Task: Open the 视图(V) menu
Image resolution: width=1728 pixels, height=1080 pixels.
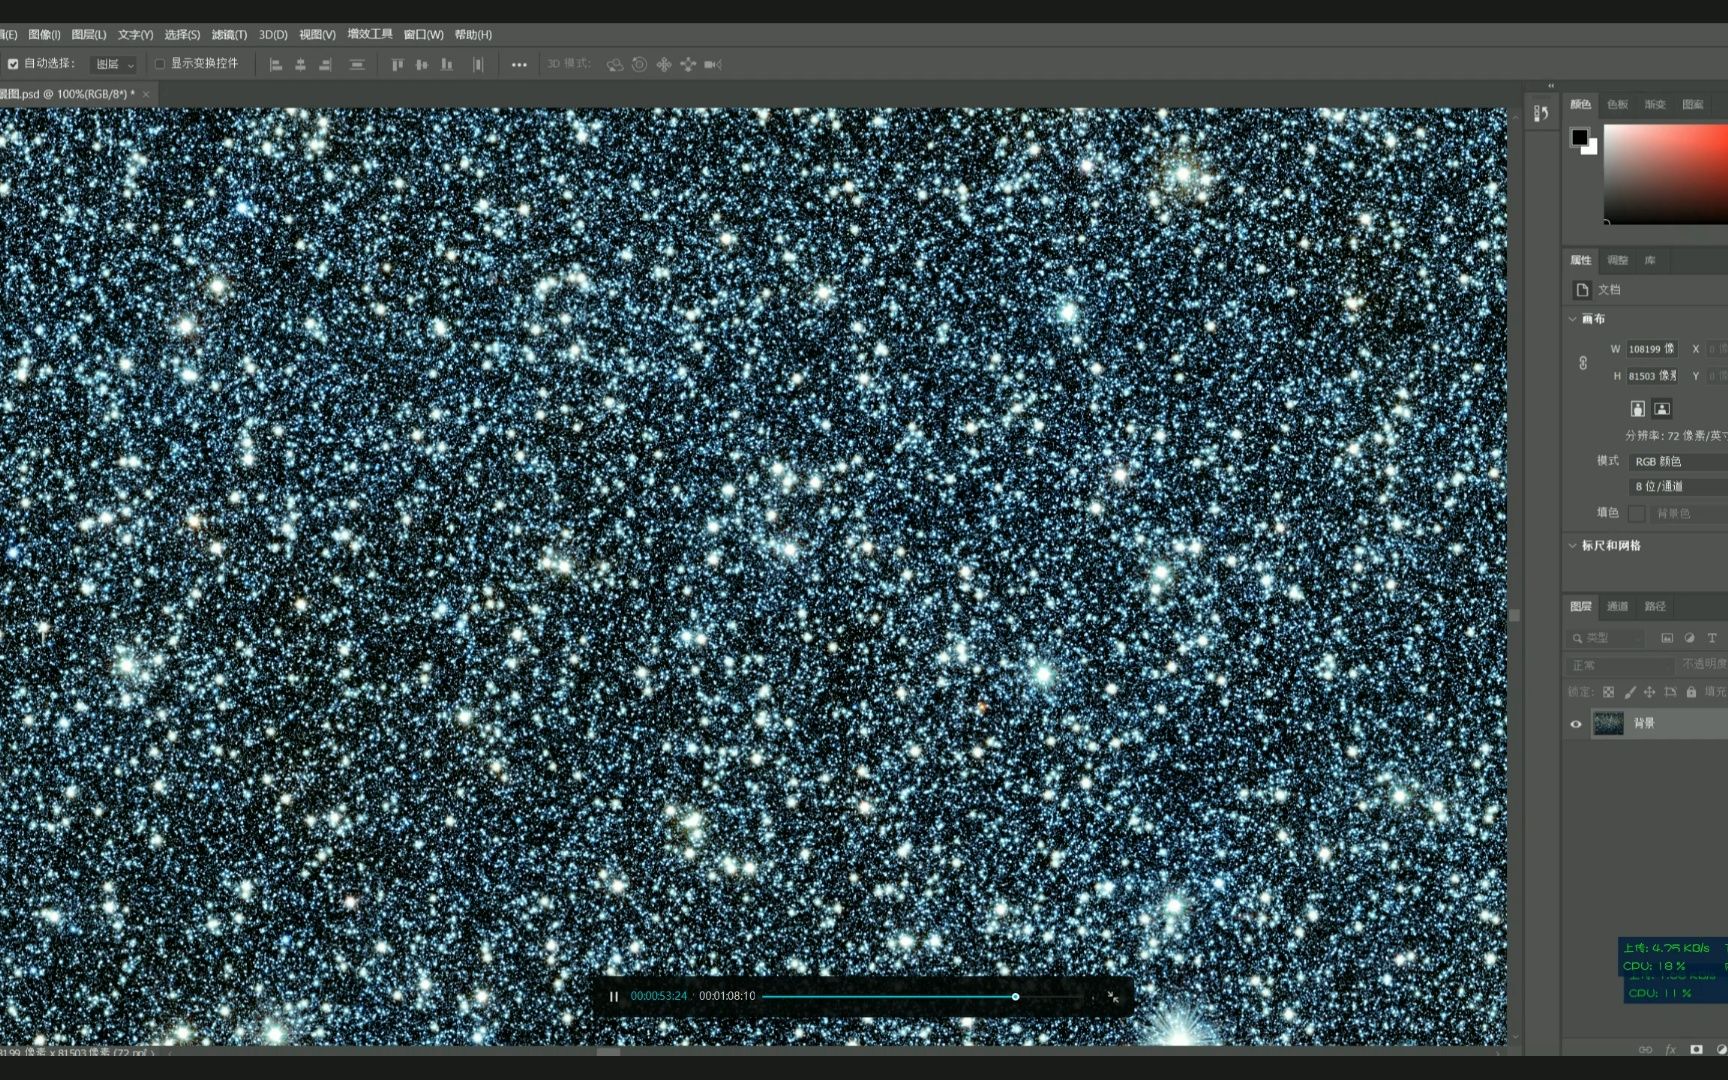Action: 317,35
